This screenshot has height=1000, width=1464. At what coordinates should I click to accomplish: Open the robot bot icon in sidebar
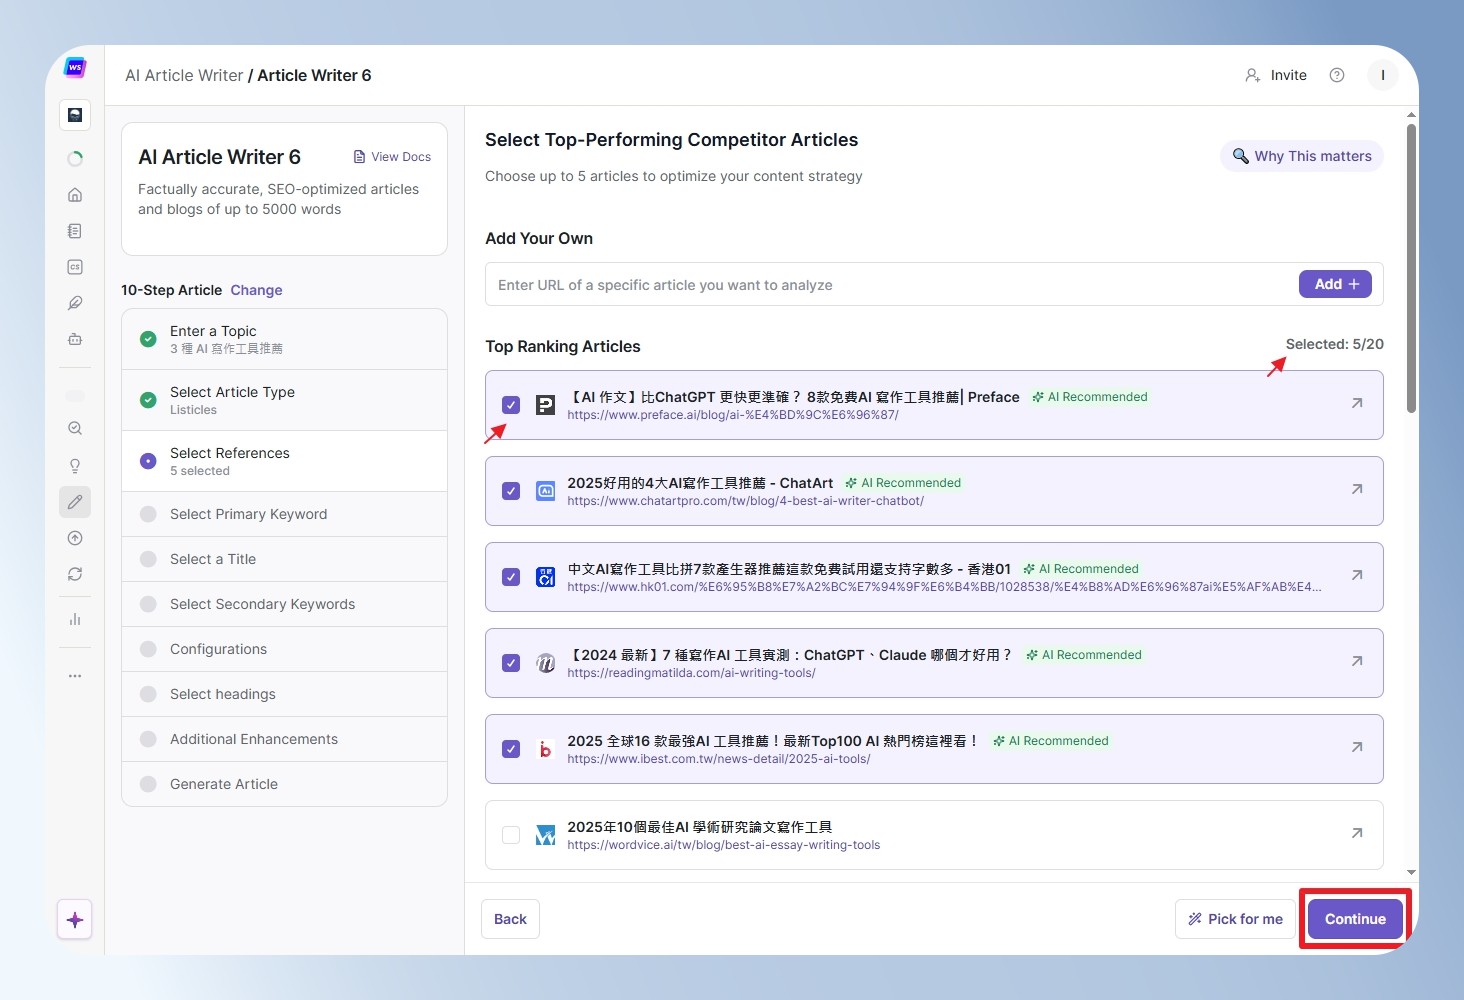click(x=75, y=339)
